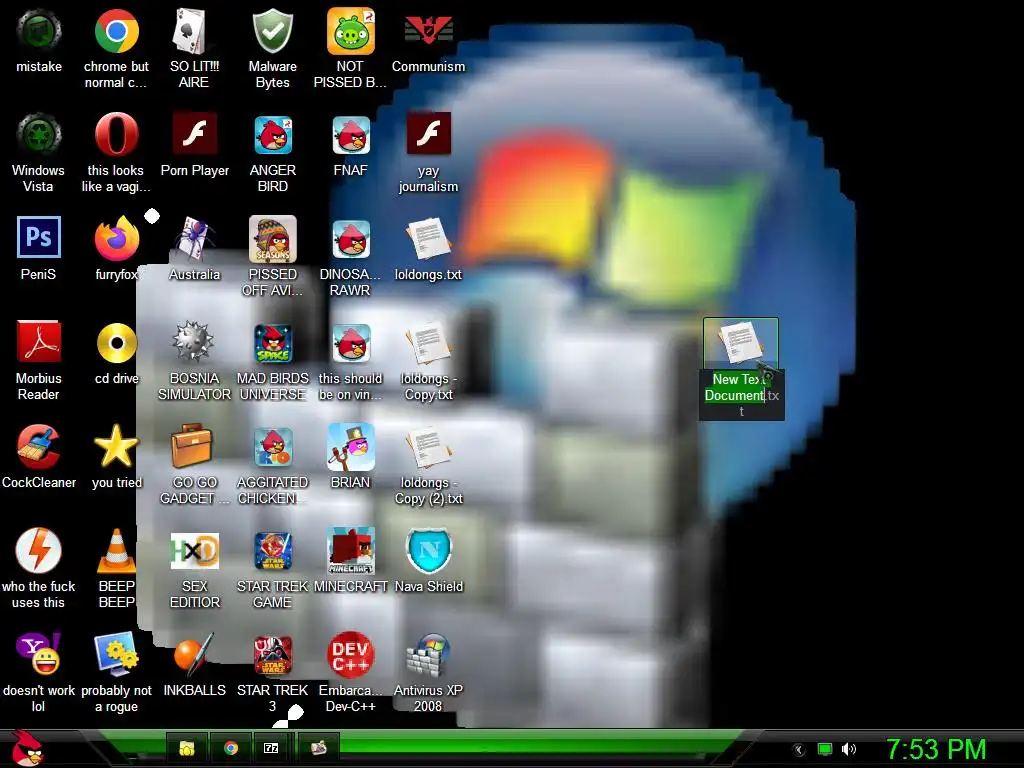The width and height of the screenshot is (1024, 768).
Task: Select the MINECRAFT red bird icon
Action: tap(350, 551)
